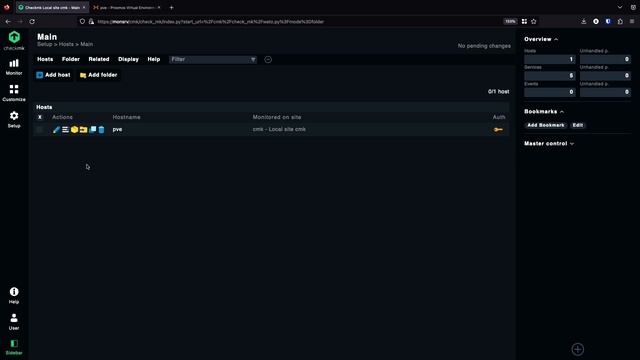Open browser downloads icon

584,22
